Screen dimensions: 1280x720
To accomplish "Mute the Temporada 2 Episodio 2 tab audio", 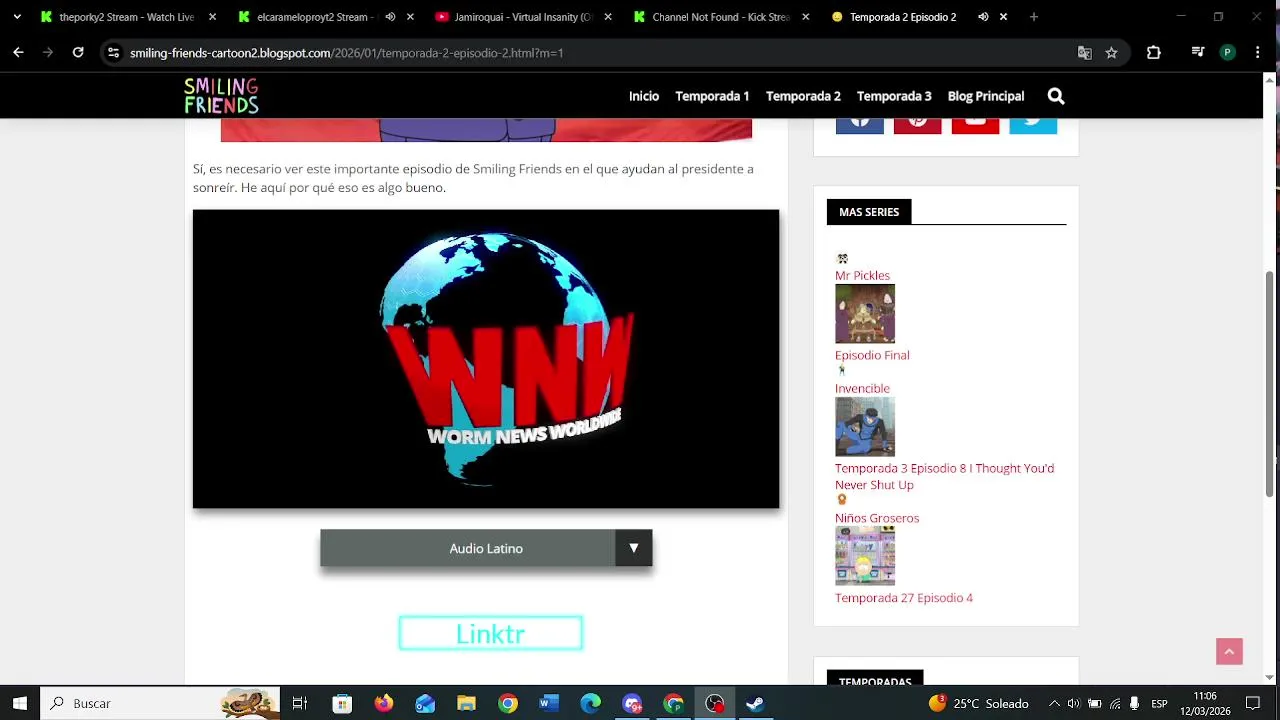I will pyautogui.click(x=983, y=17).
